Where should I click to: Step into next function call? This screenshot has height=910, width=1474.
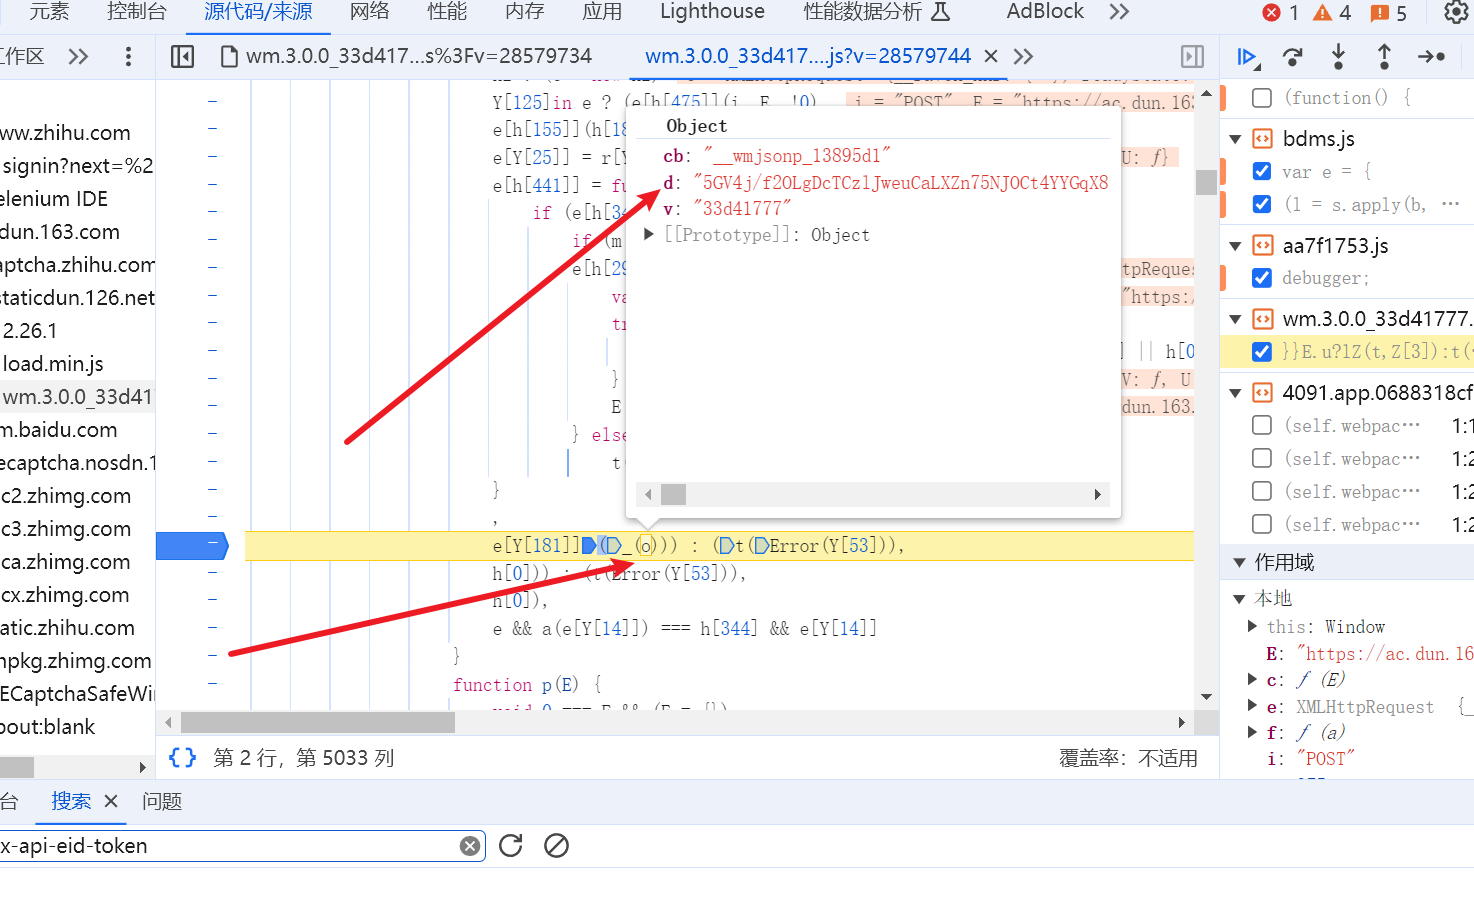click(x=1338, y=57)
